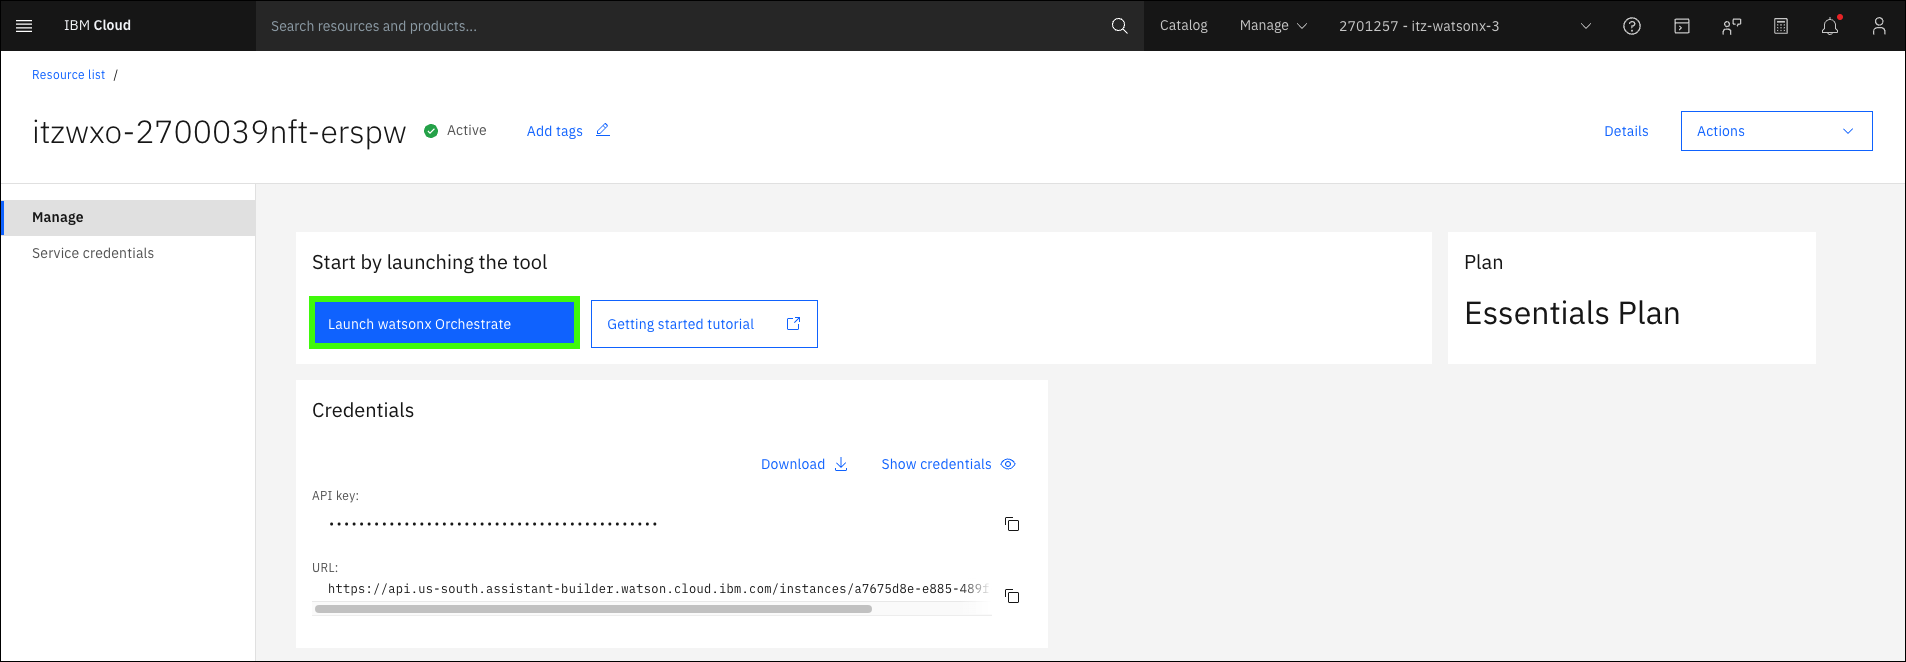Click the horizontal scrollbar under the URL
The height and width of the screenshot is (662, 1906).
(593, 609)
